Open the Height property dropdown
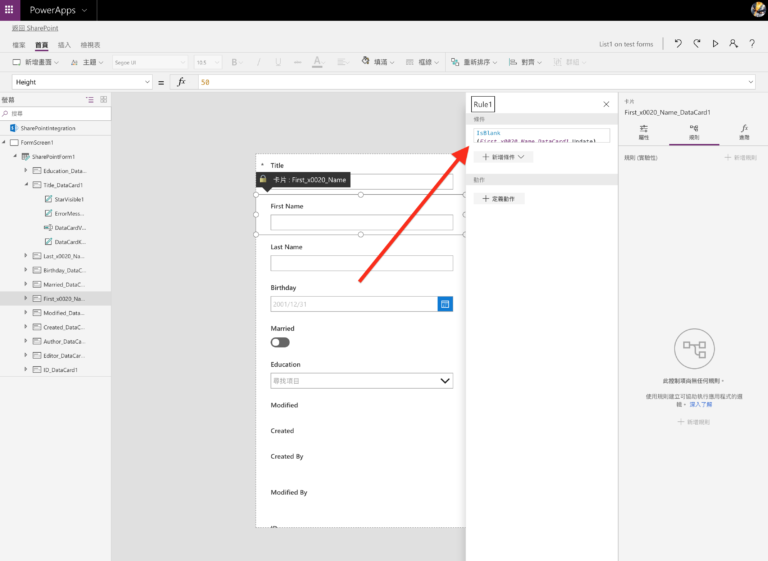Image resolution: width=768 pixels, height=561 pixels. coord(147,82)
